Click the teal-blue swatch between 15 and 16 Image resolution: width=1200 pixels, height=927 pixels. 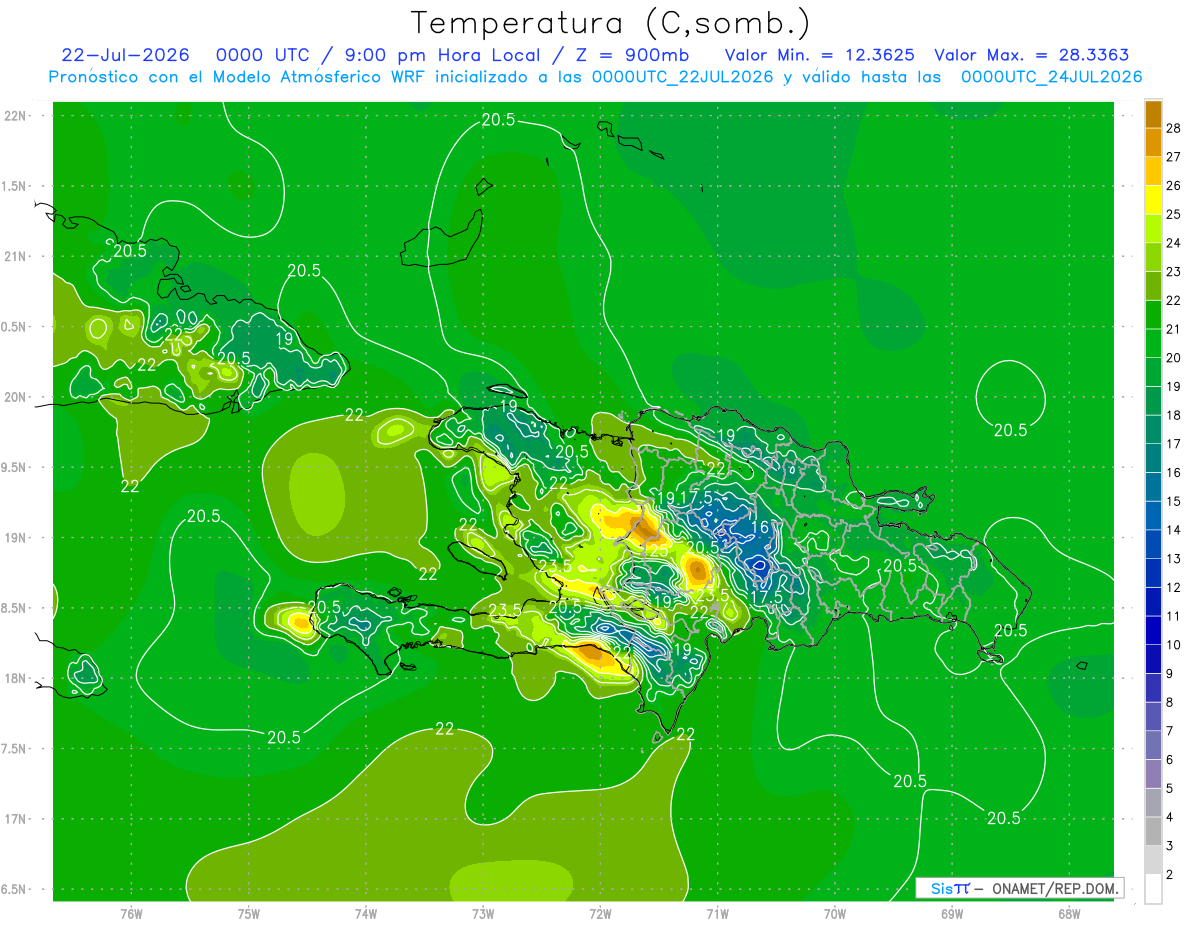[x=1153, y=487]
